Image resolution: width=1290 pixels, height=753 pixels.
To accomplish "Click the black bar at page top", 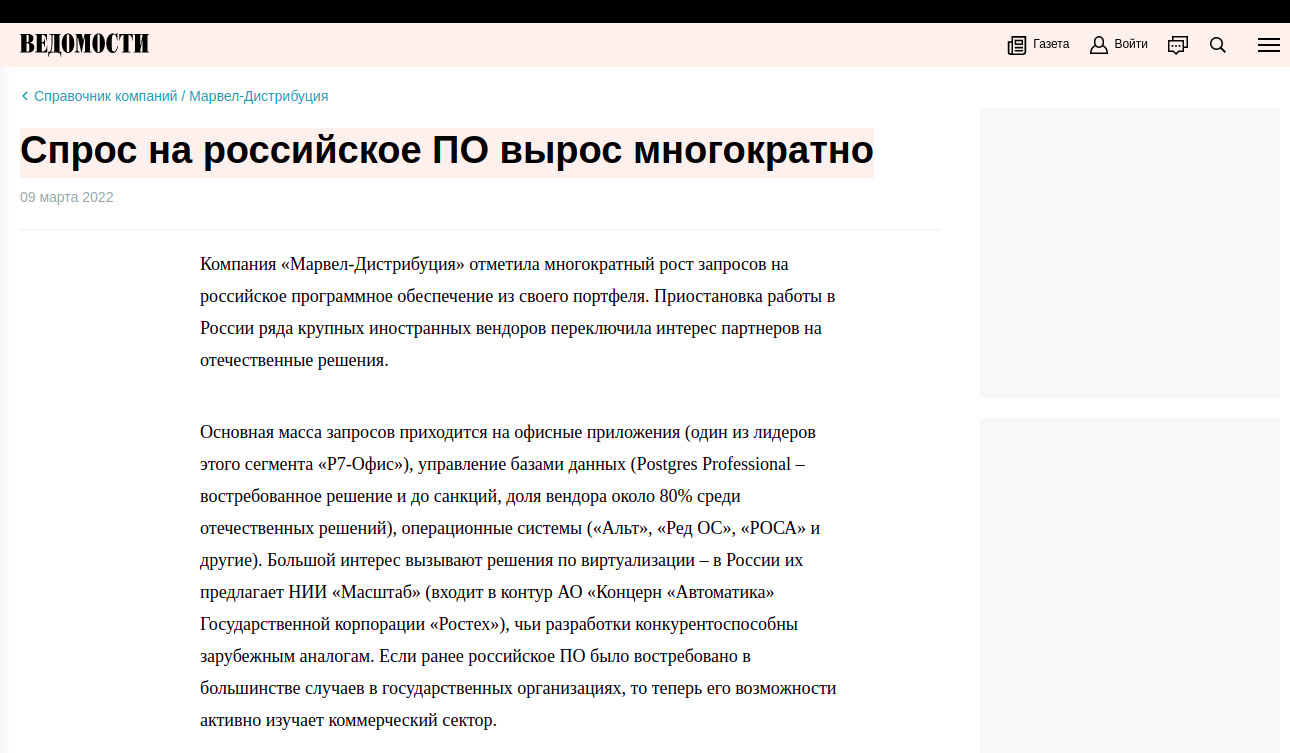I will (x=645, y=11).
